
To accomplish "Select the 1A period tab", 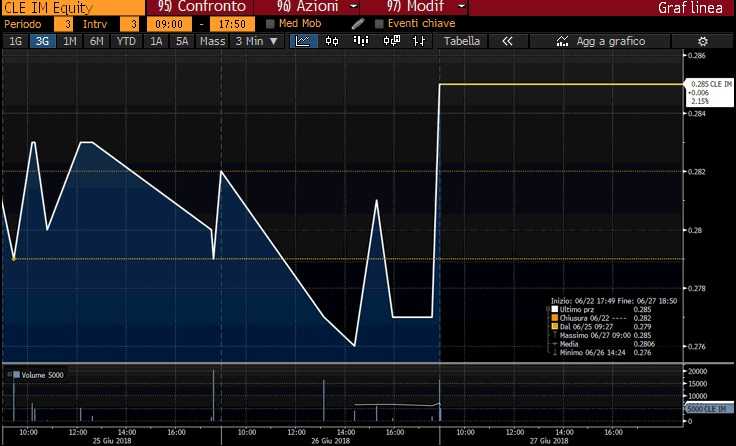I will click(156, 41).
